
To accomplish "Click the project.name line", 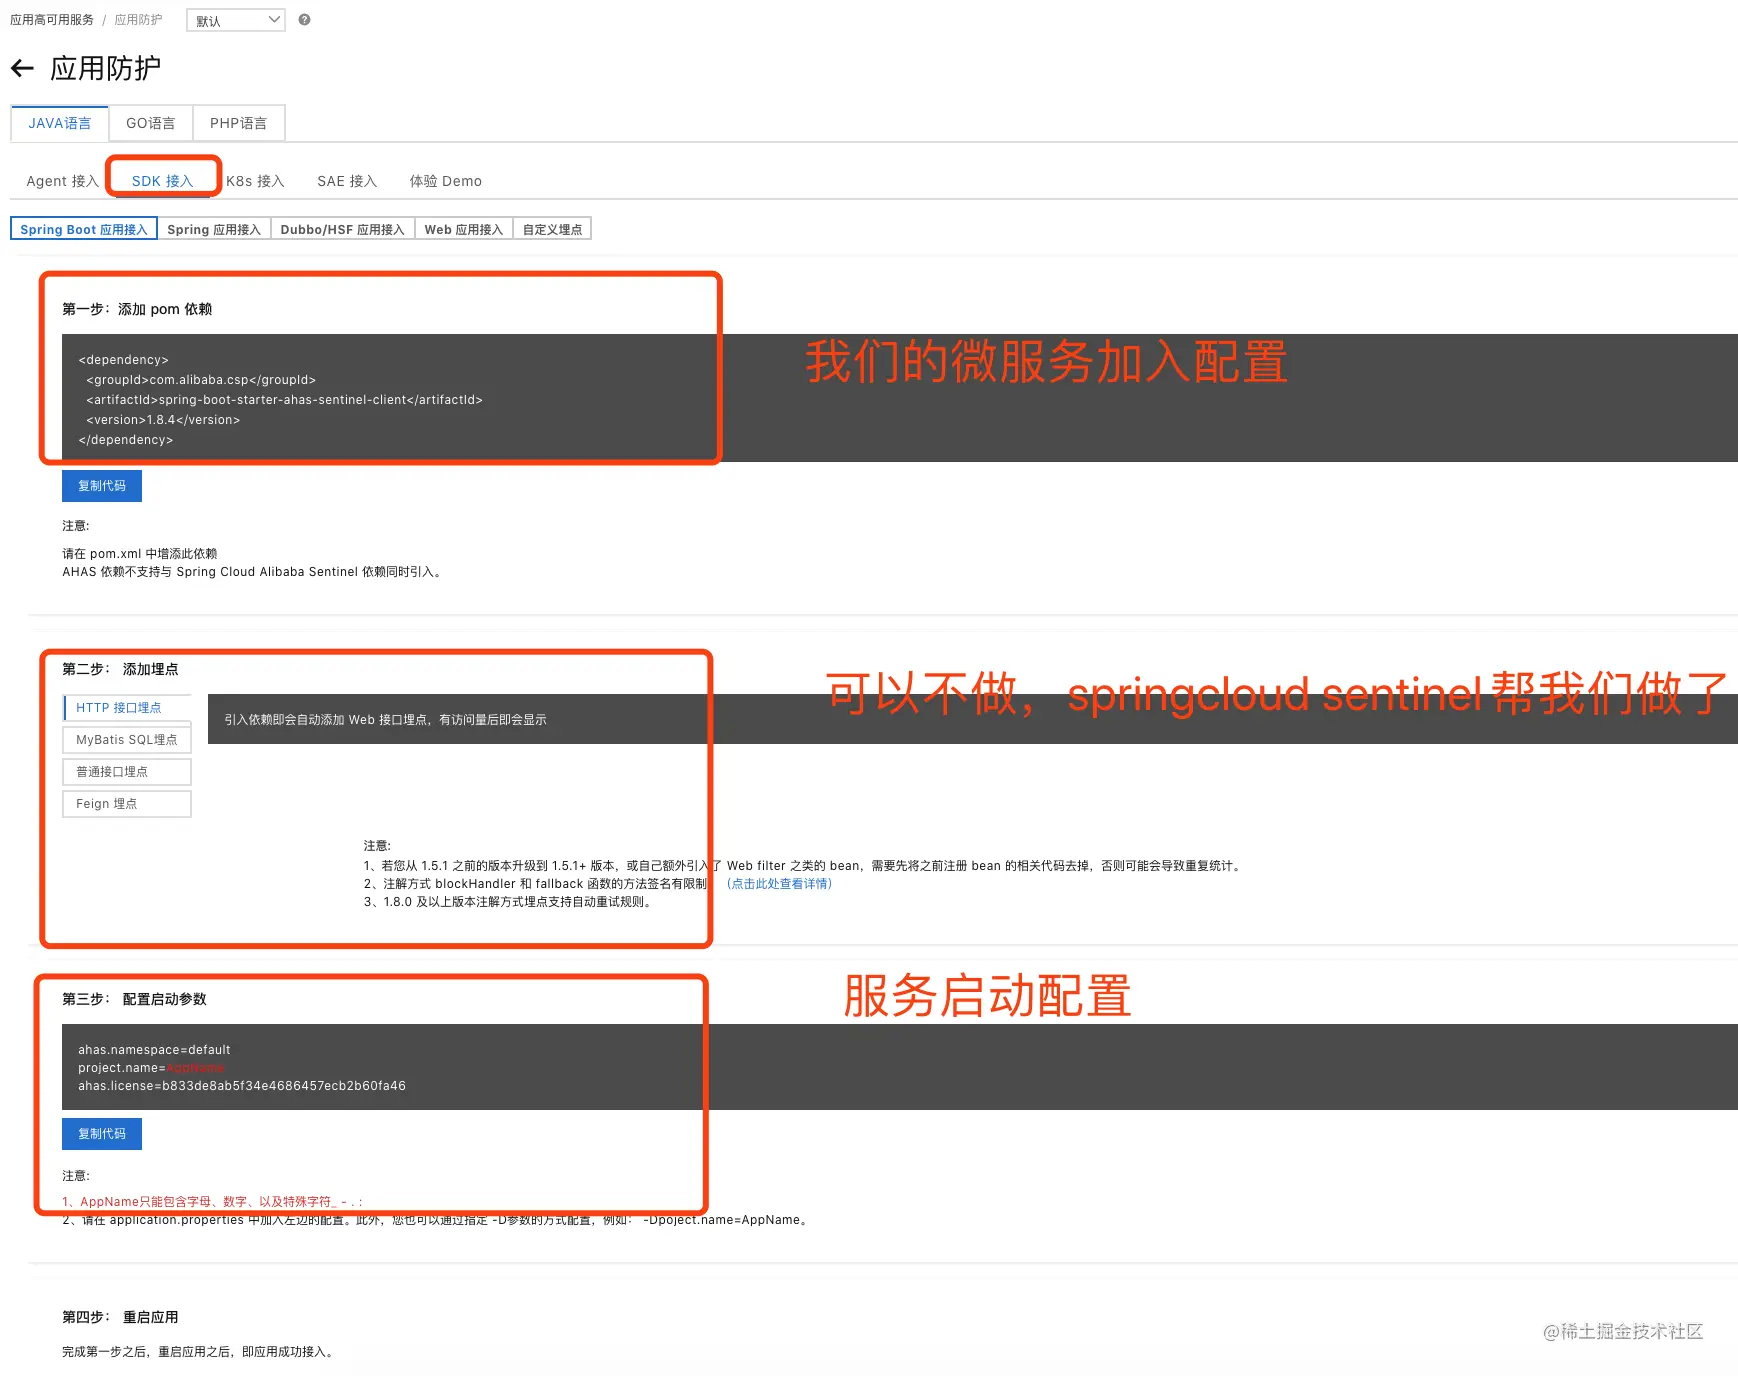I will click(152, 1068).
